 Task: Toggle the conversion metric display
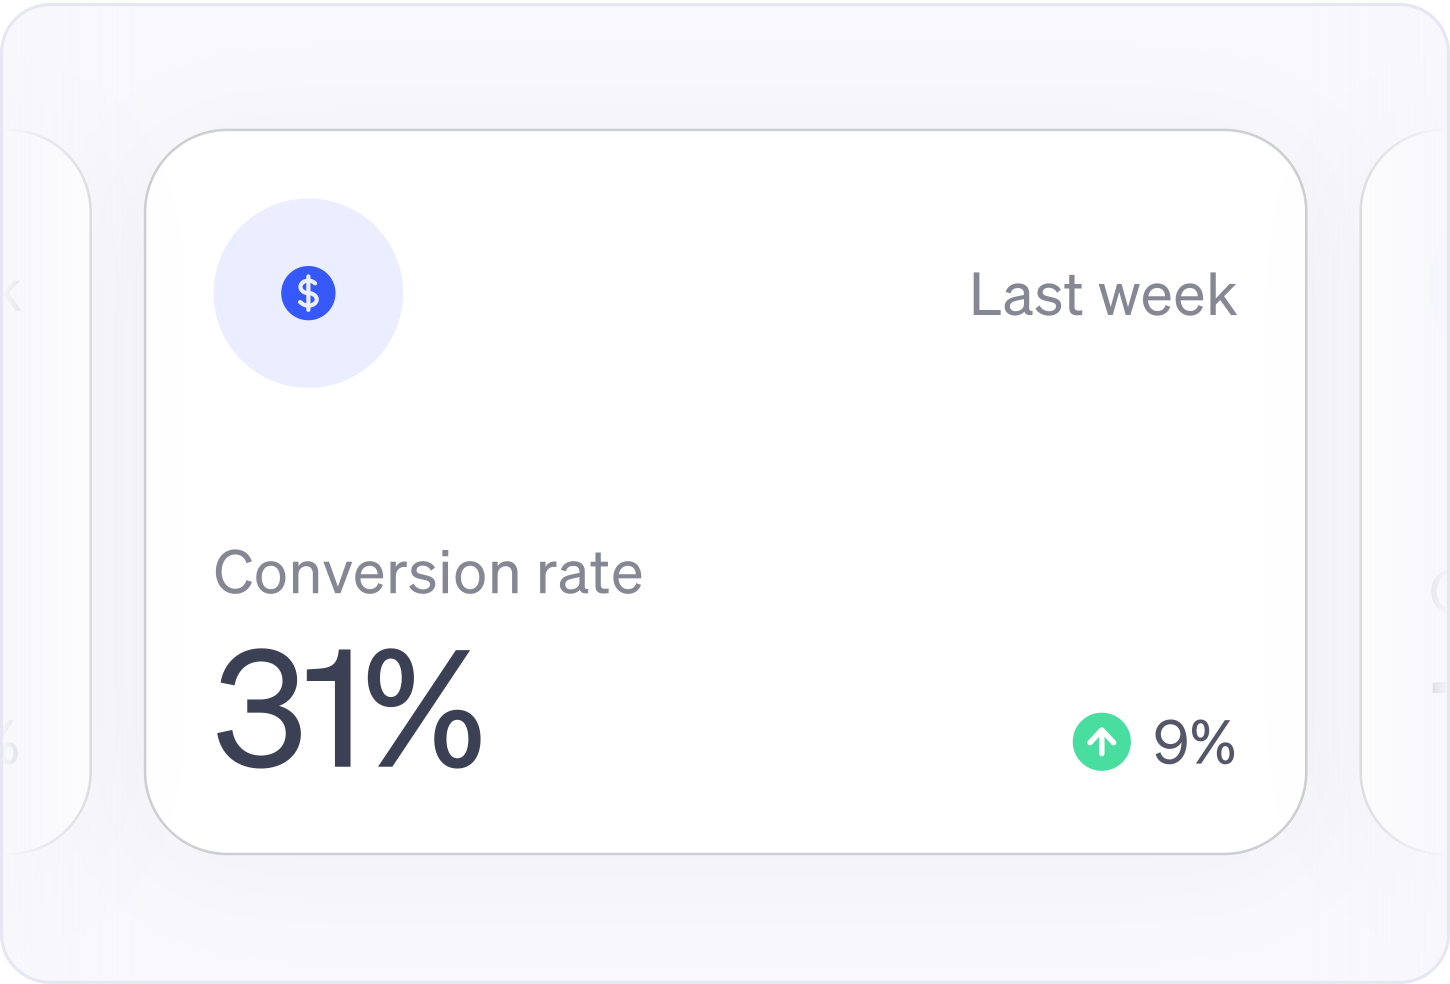click(348, 710)
